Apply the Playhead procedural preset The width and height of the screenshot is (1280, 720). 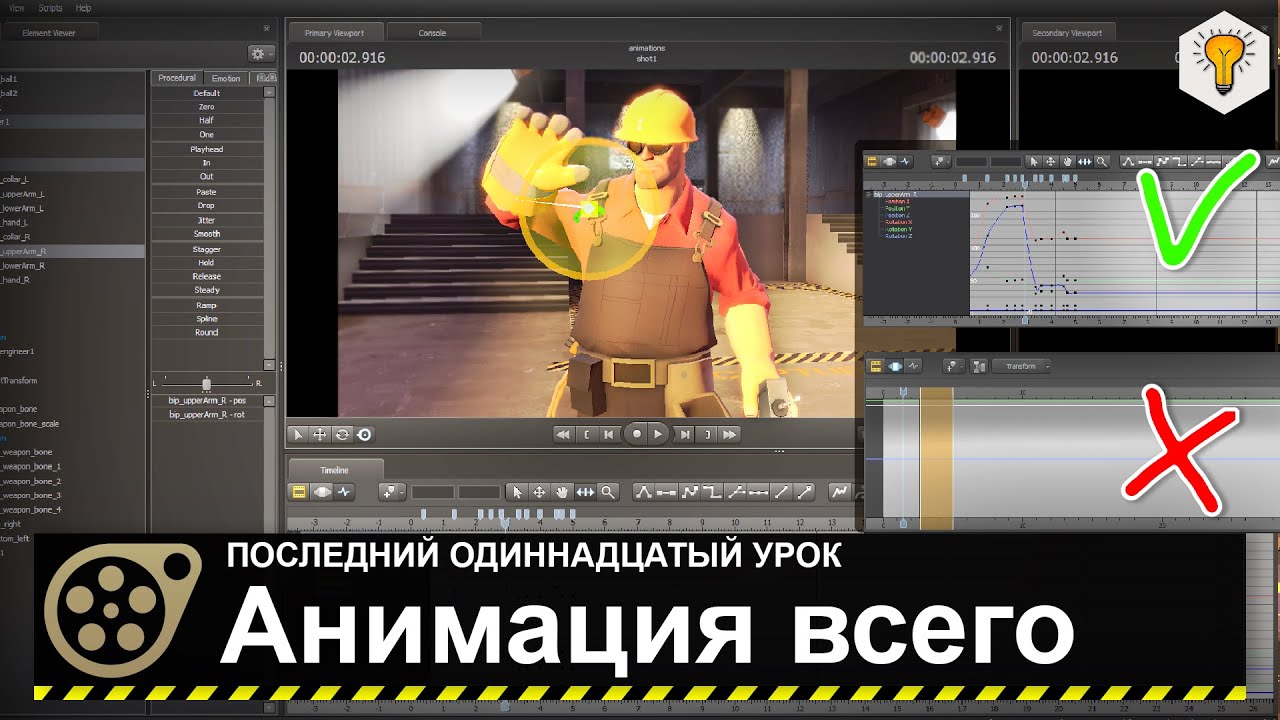(x=206, y=149)
